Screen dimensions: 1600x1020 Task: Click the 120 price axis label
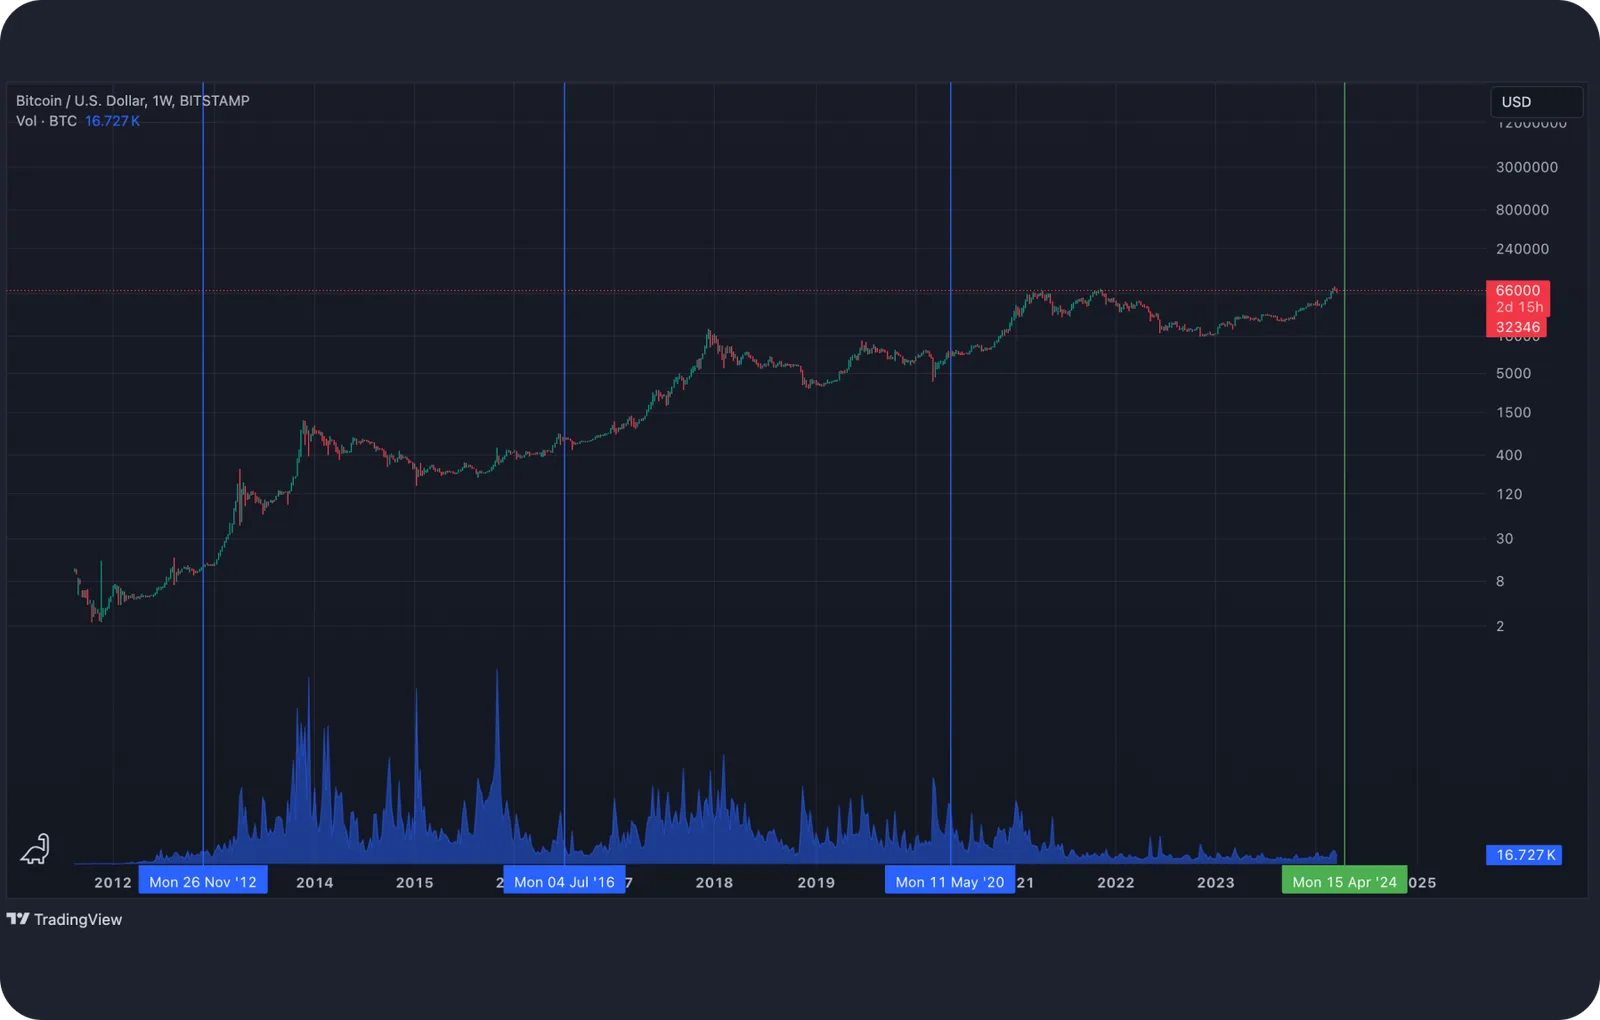pyautogui.click(x=1509, y=494)
